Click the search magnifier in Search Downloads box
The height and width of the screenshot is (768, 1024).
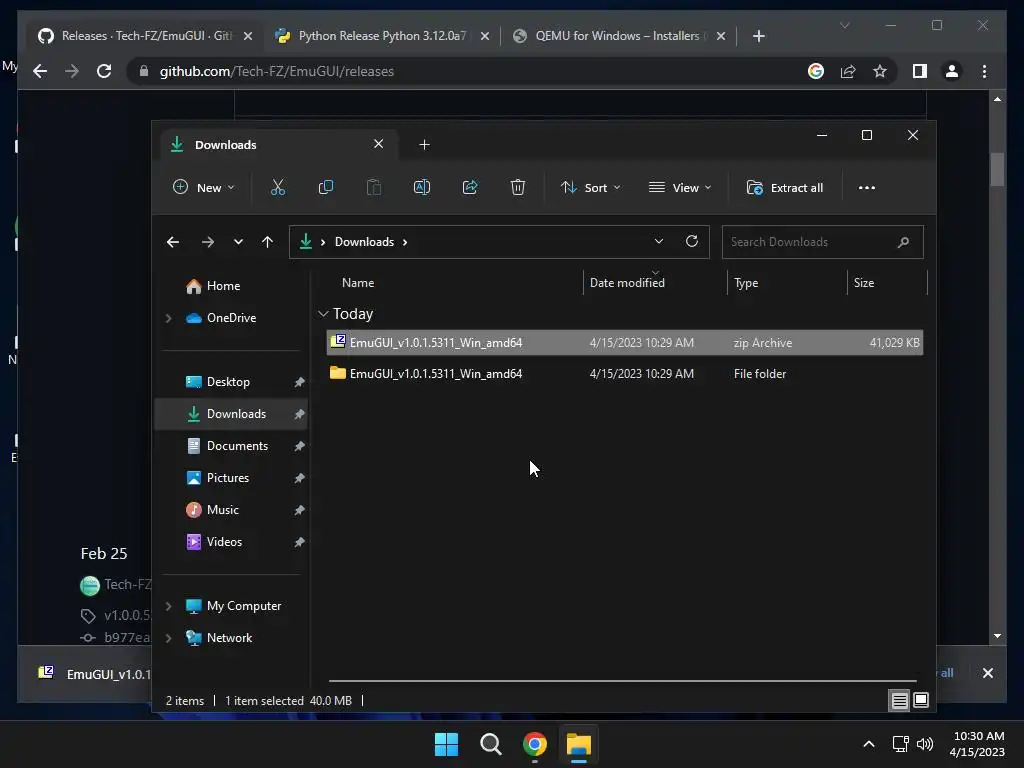[903, 242]
